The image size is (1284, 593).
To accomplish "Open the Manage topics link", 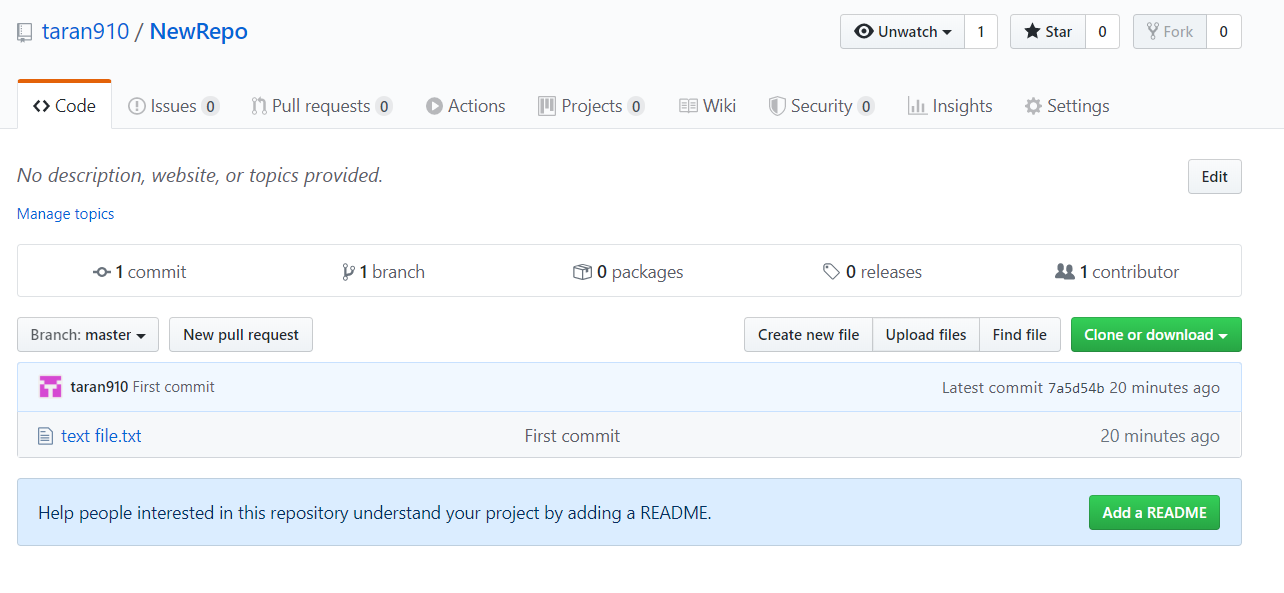I will tap(66, 214).
